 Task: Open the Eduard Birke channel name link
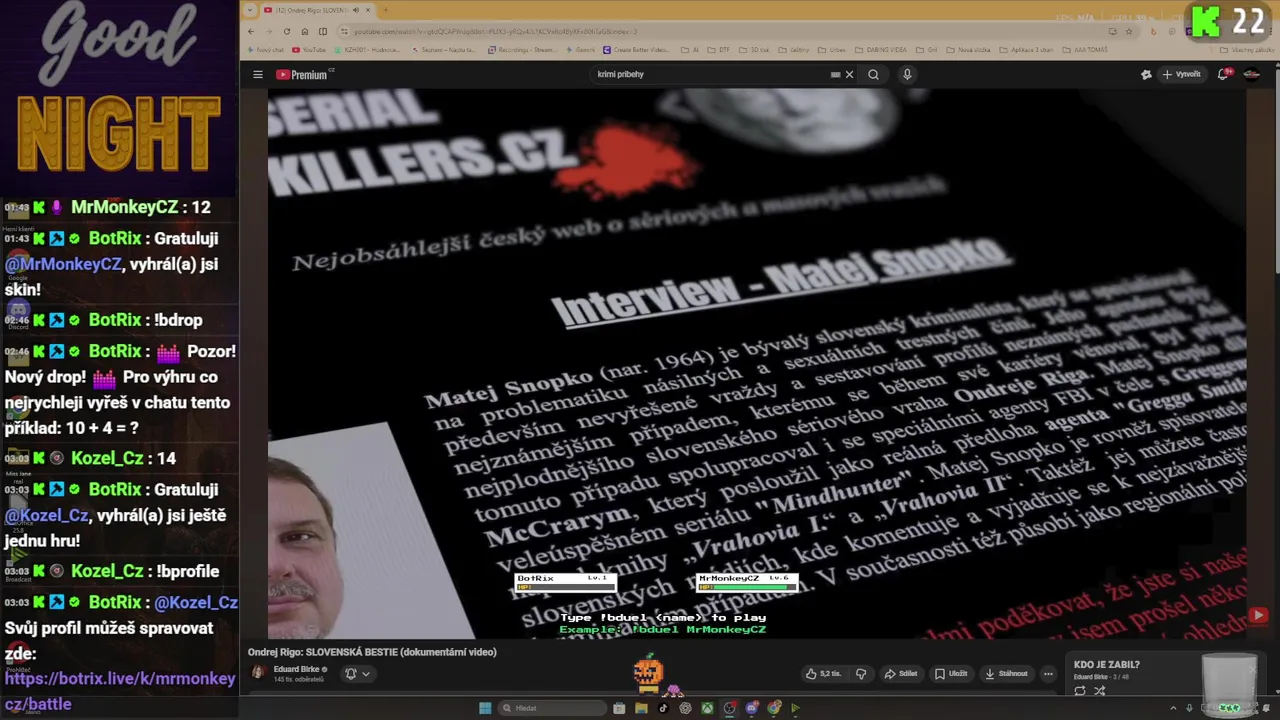click(296, 669)
